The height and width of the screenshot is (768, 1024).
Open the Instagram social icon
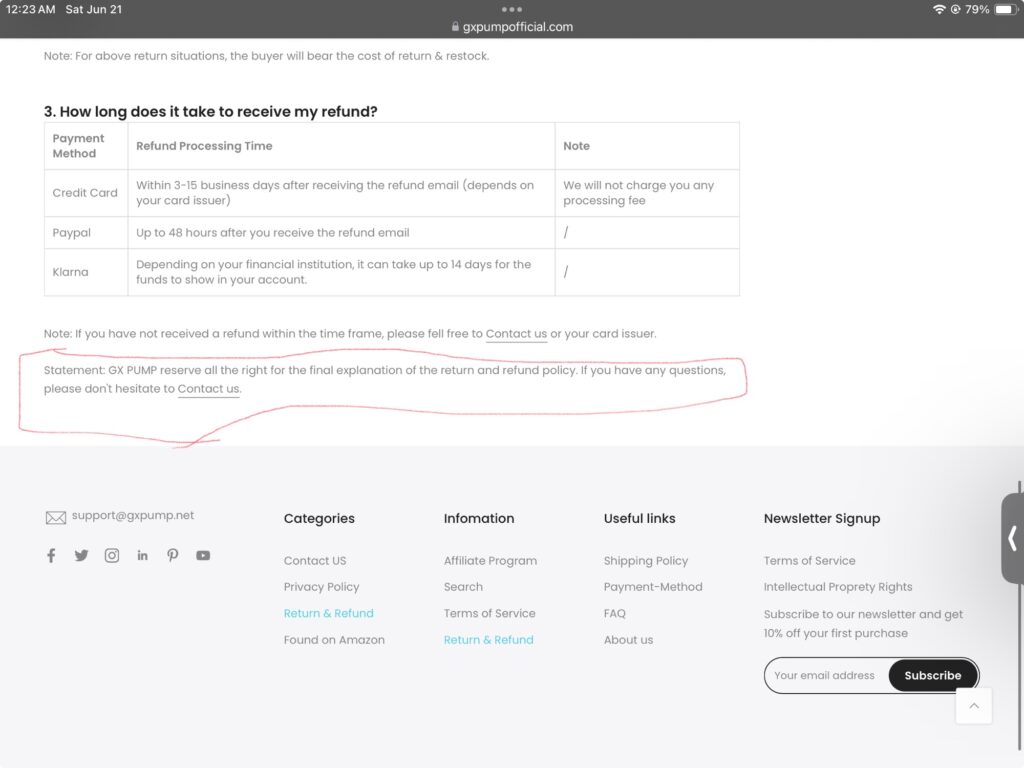tap(112, 556)
